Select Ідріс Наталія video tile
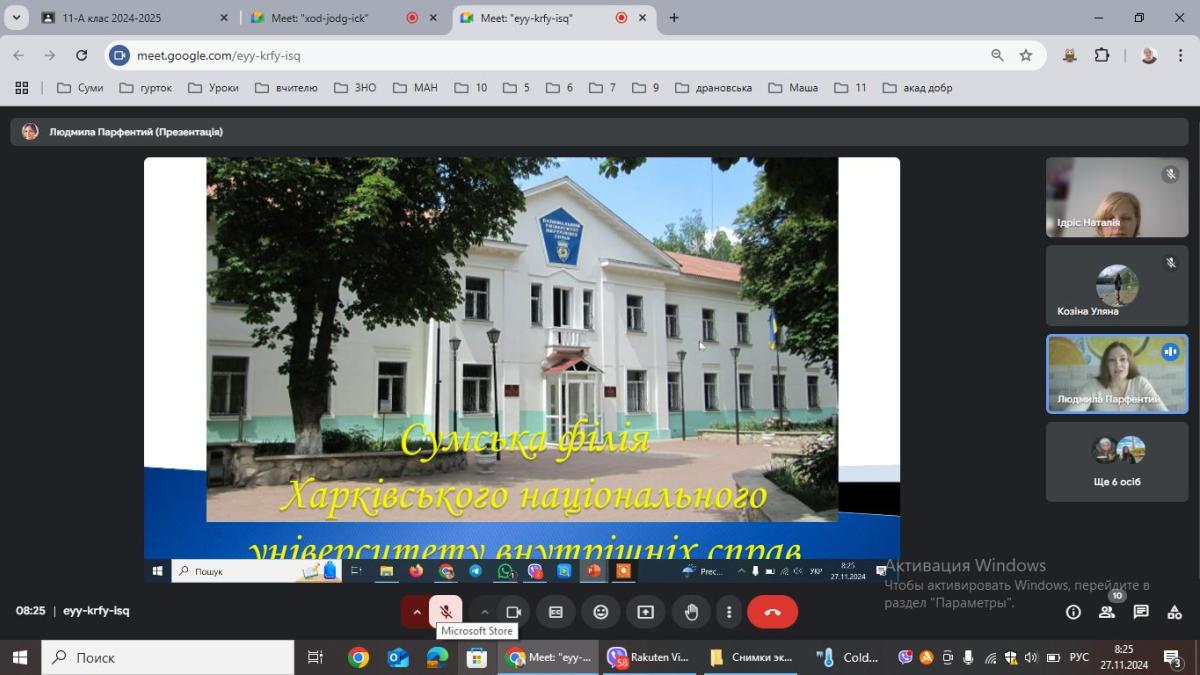This screenshot has height=675, width=1200. (x=1117, y=197)
